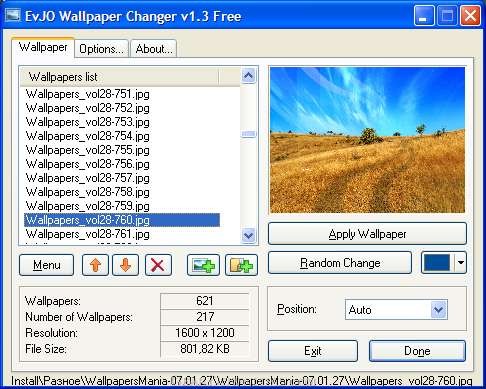Click the list scrollbar down arrow
Viewport: 486px width, 389px height.
[249, 236]
